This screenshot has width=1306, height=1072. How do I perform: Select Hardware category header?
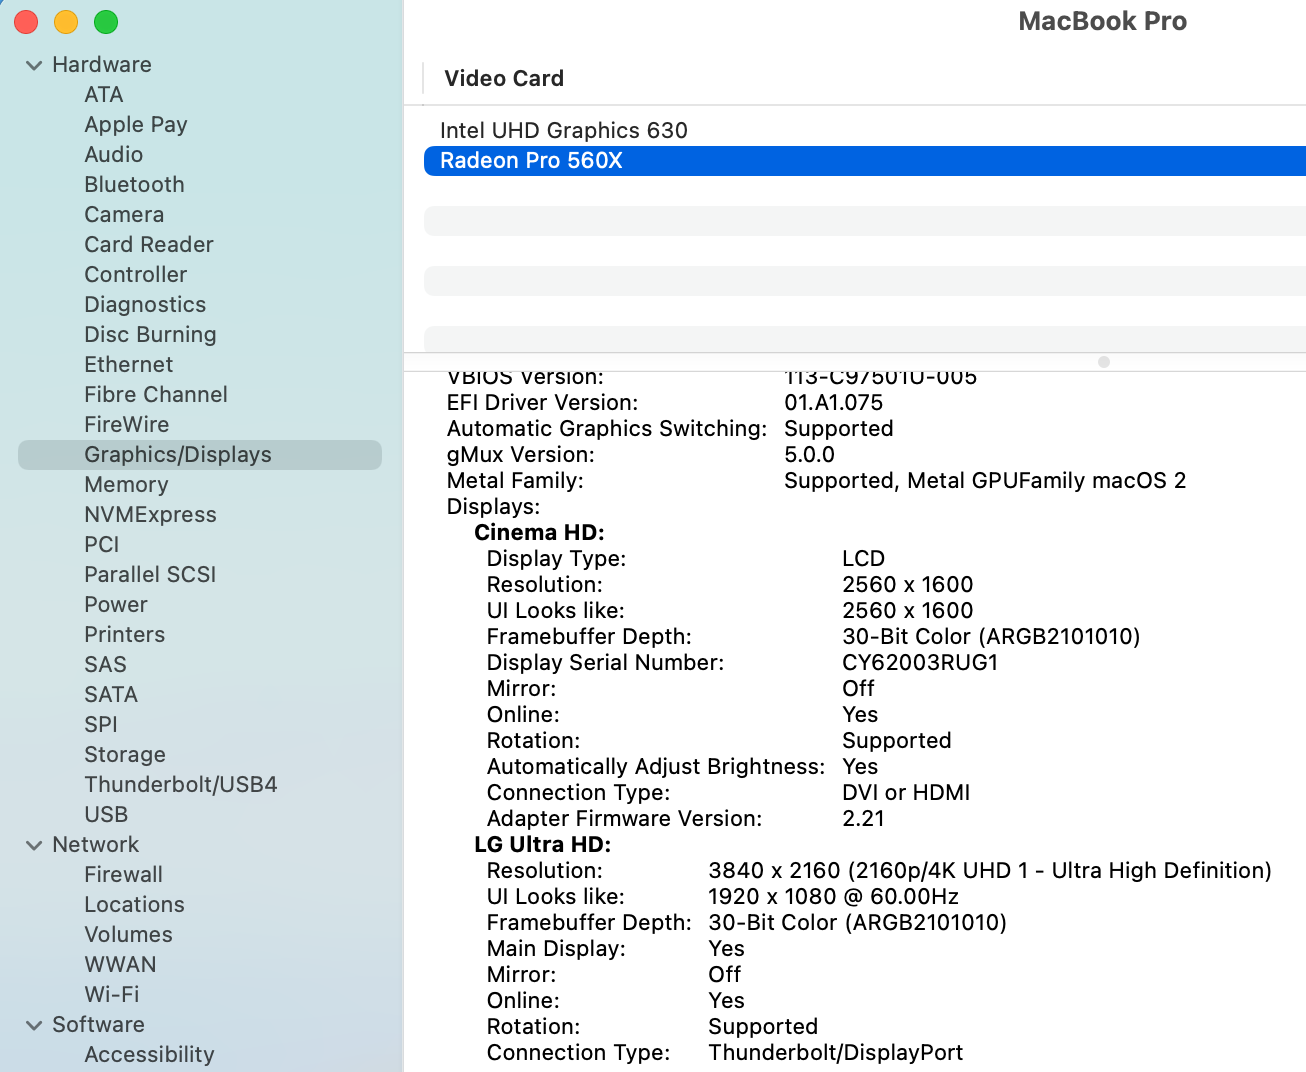102,65
